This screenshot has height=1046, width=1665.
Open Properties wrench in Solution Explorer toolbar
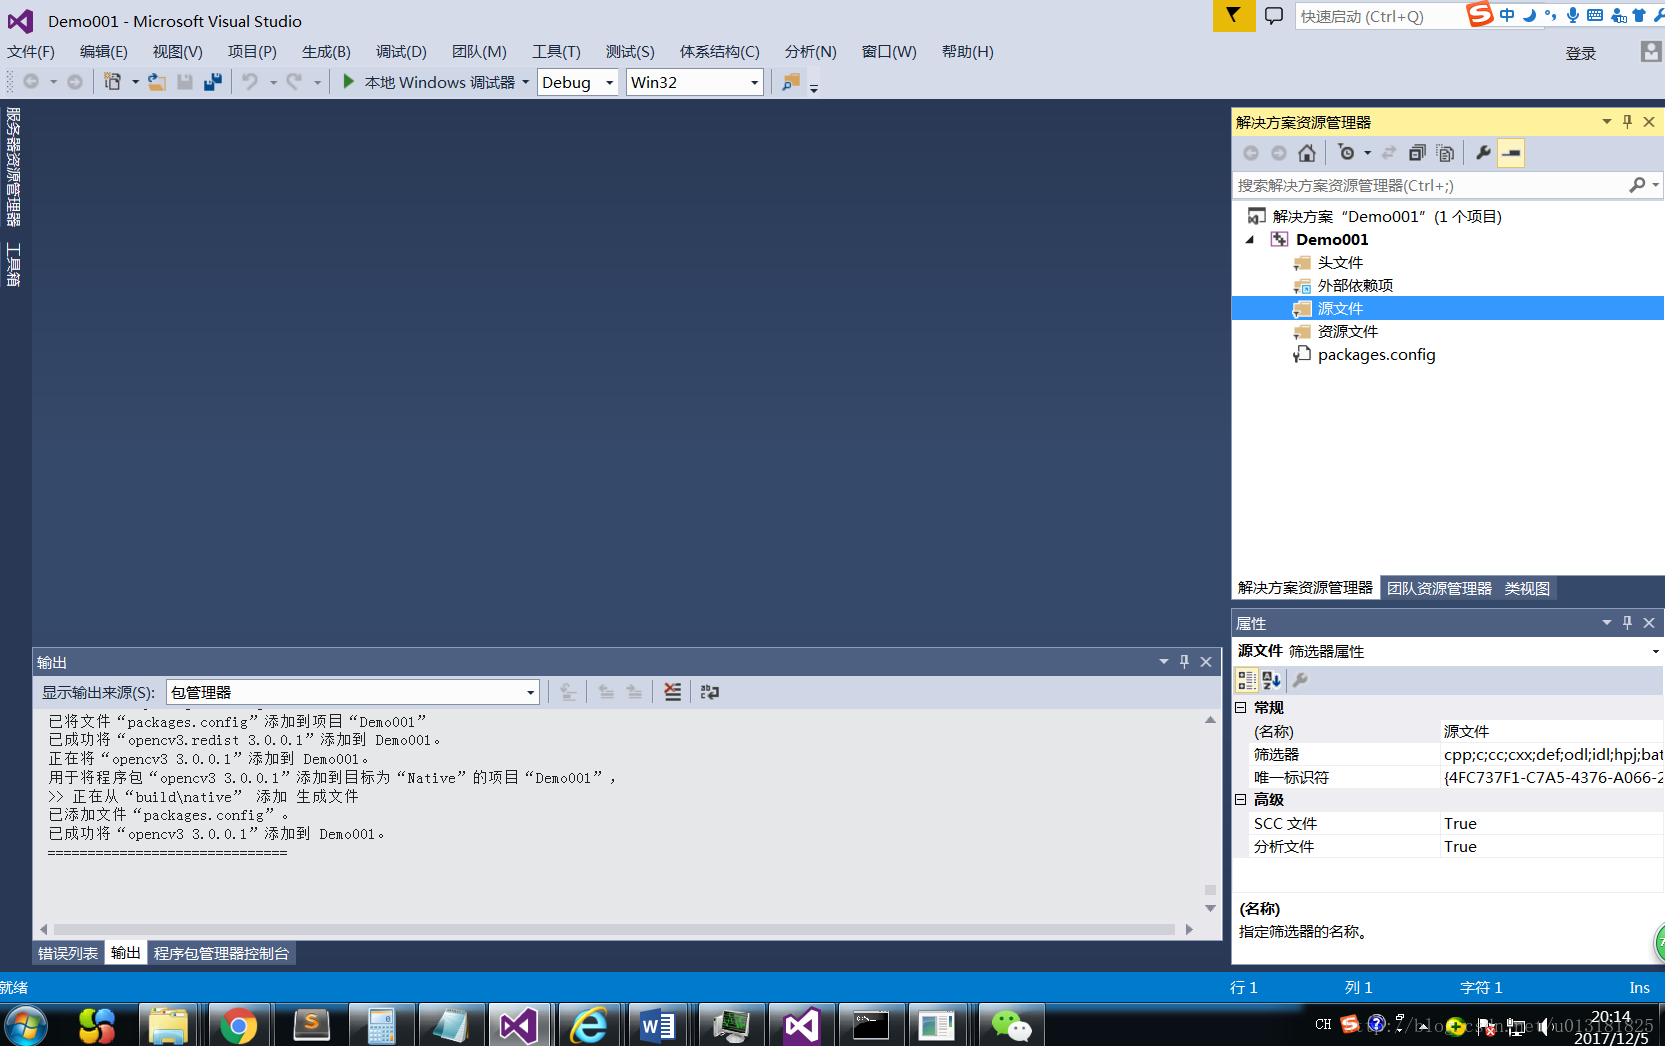point(1483,153)
